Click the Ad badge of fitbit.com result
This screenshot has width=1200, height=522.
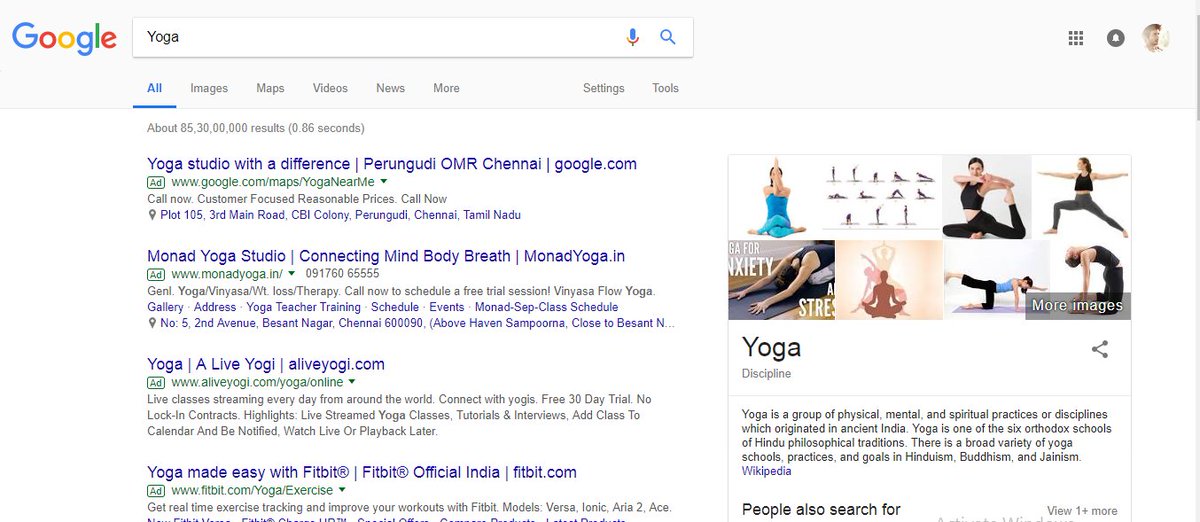pos(156,491)
